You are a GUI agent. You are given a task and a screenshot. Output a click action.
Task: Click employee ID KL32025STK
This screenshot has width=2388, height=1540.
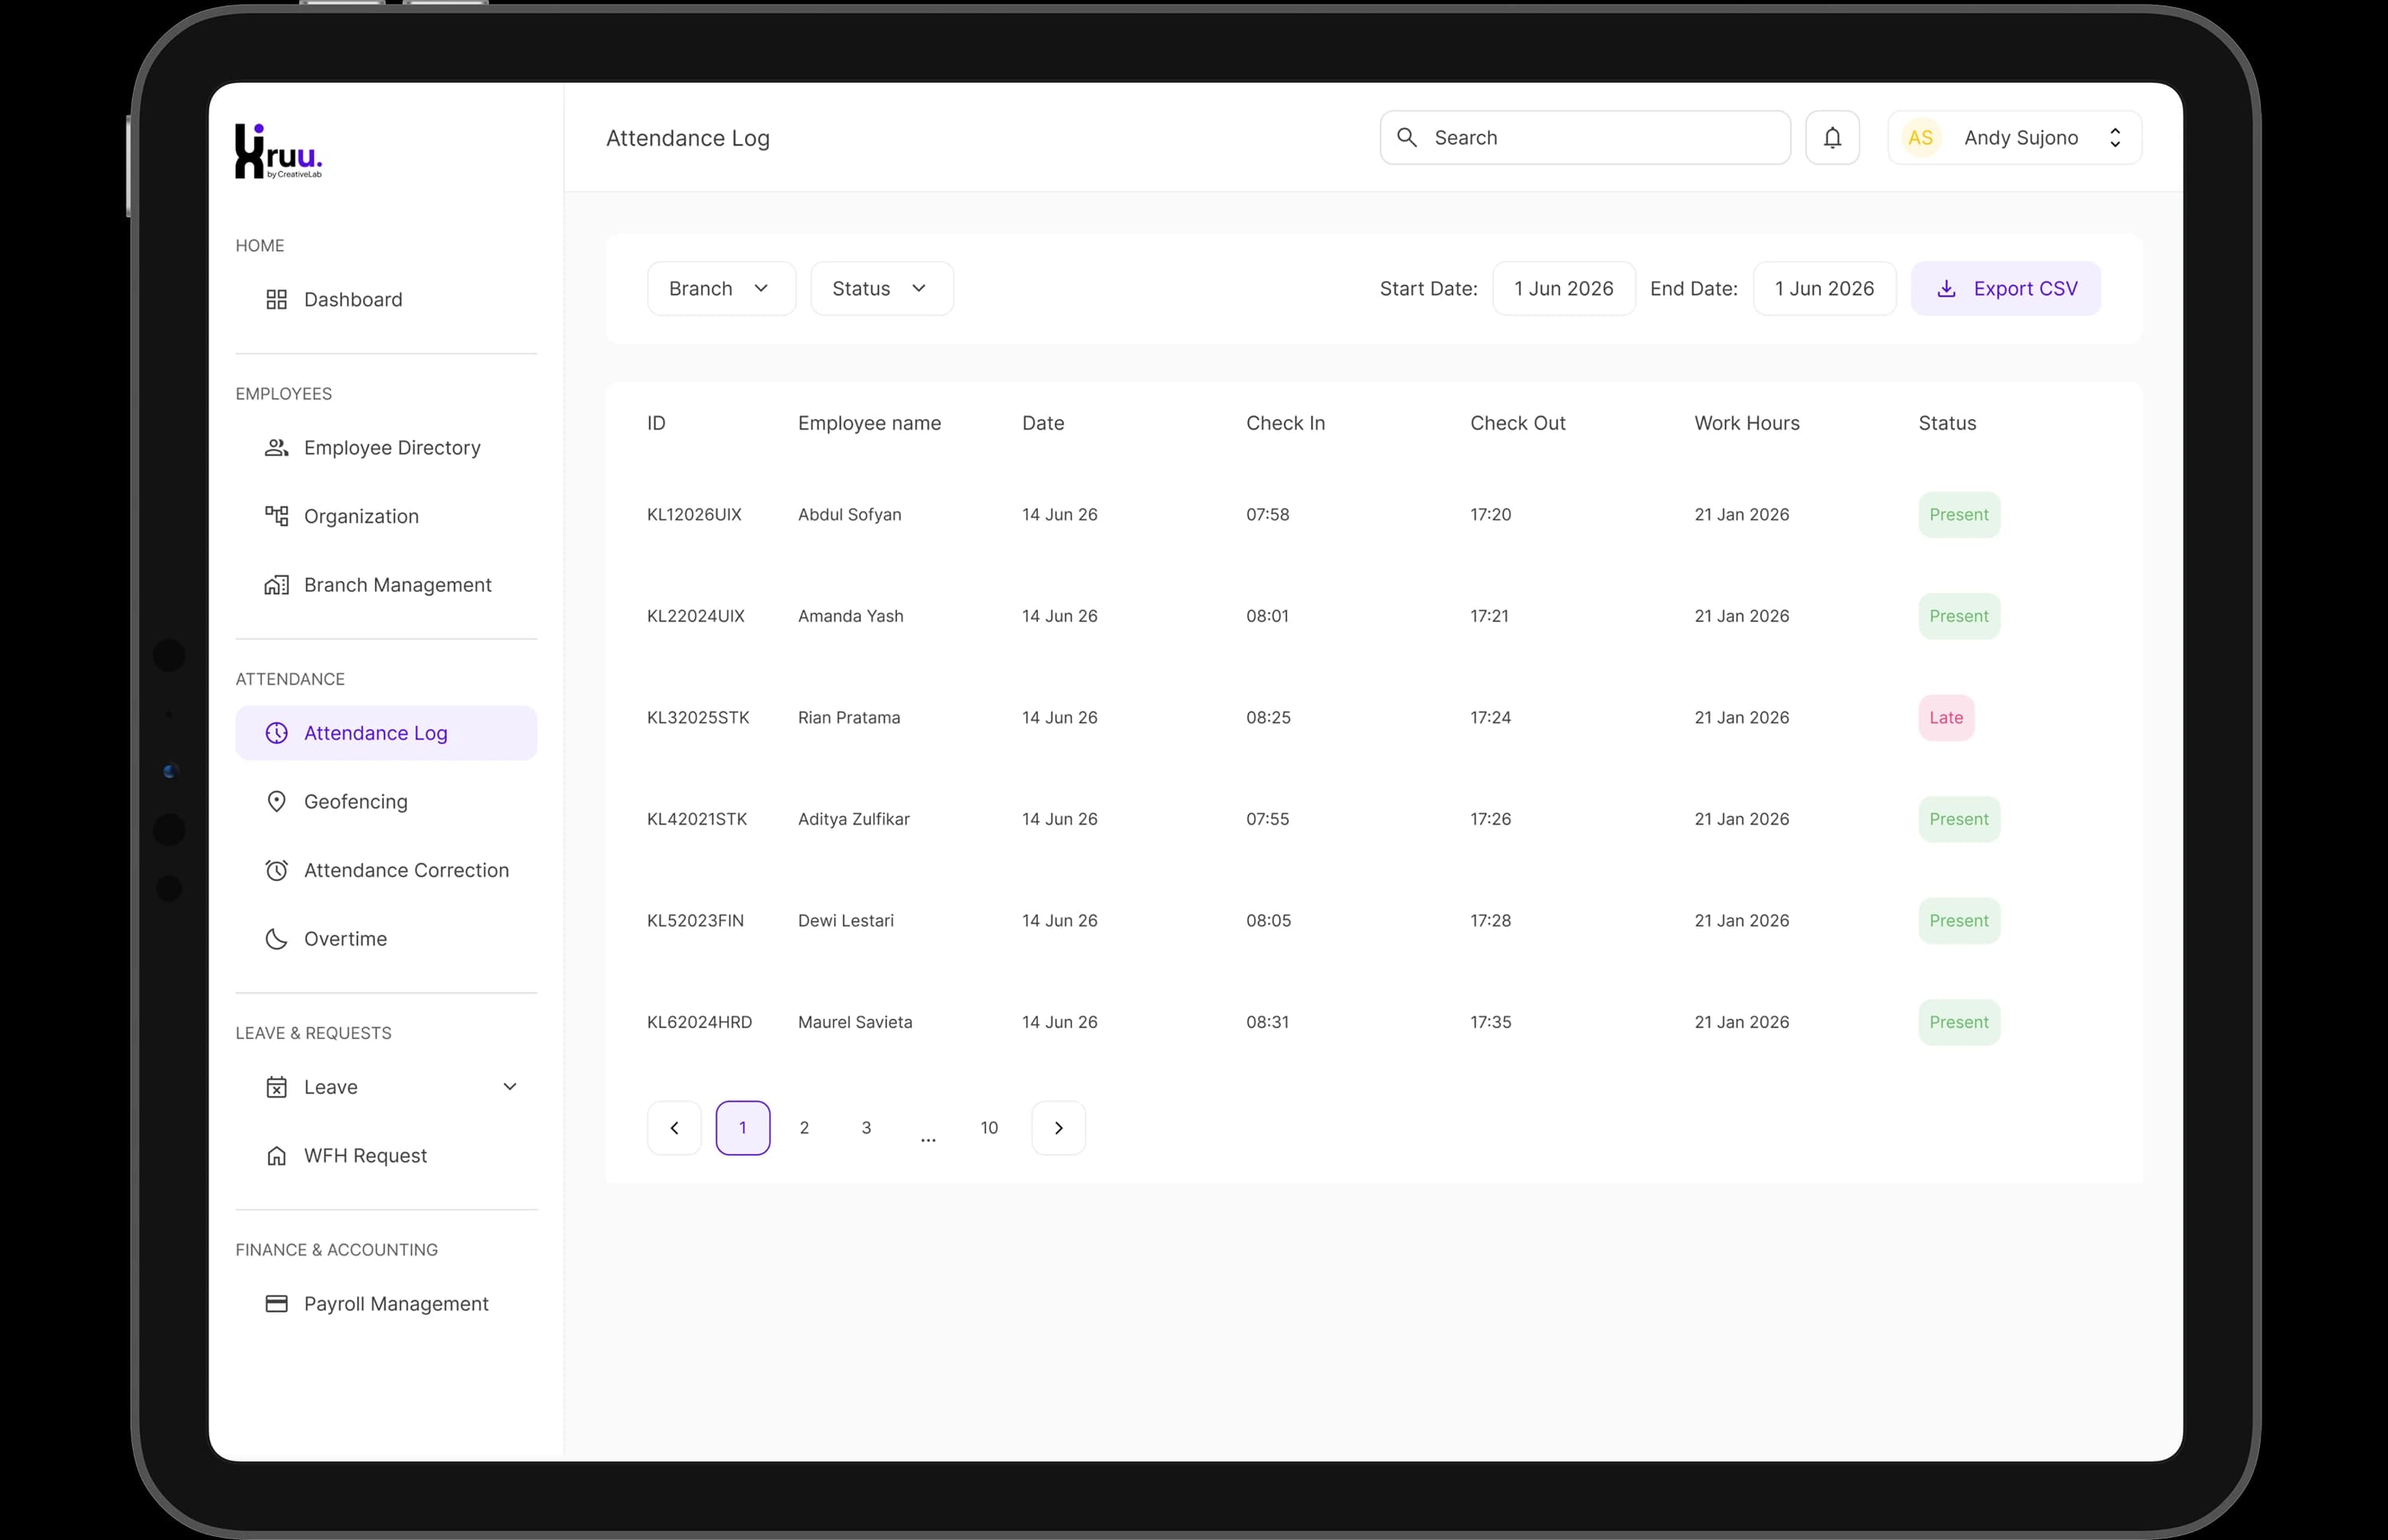698,718
